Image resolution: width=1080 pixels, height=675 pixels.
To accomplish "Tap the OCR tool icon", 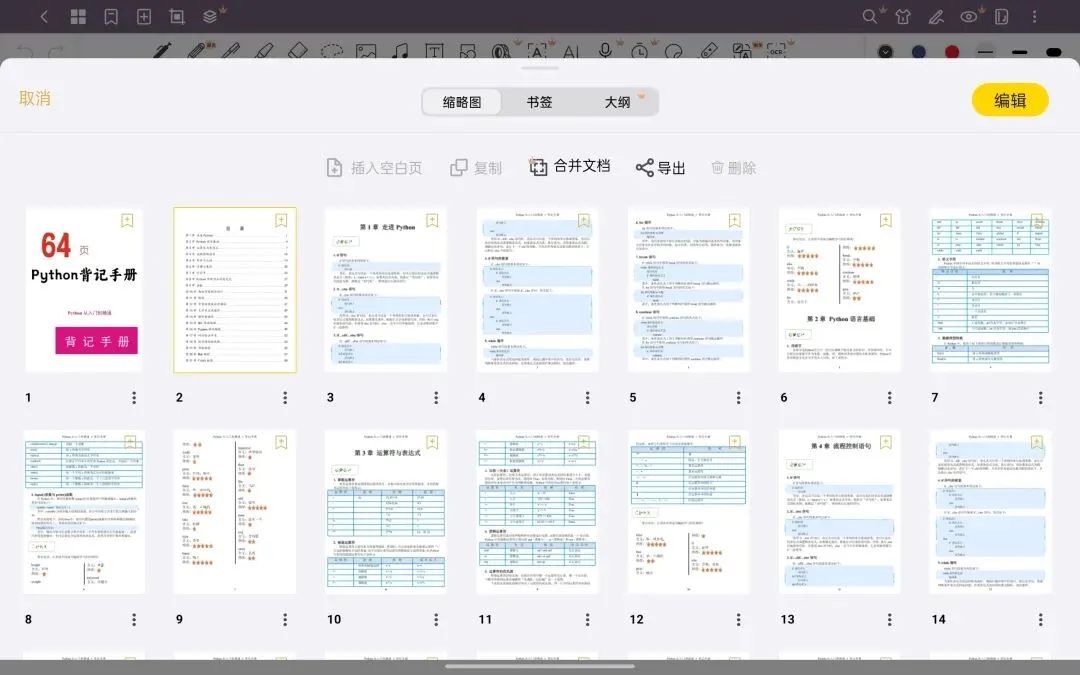I will (776, 51).
